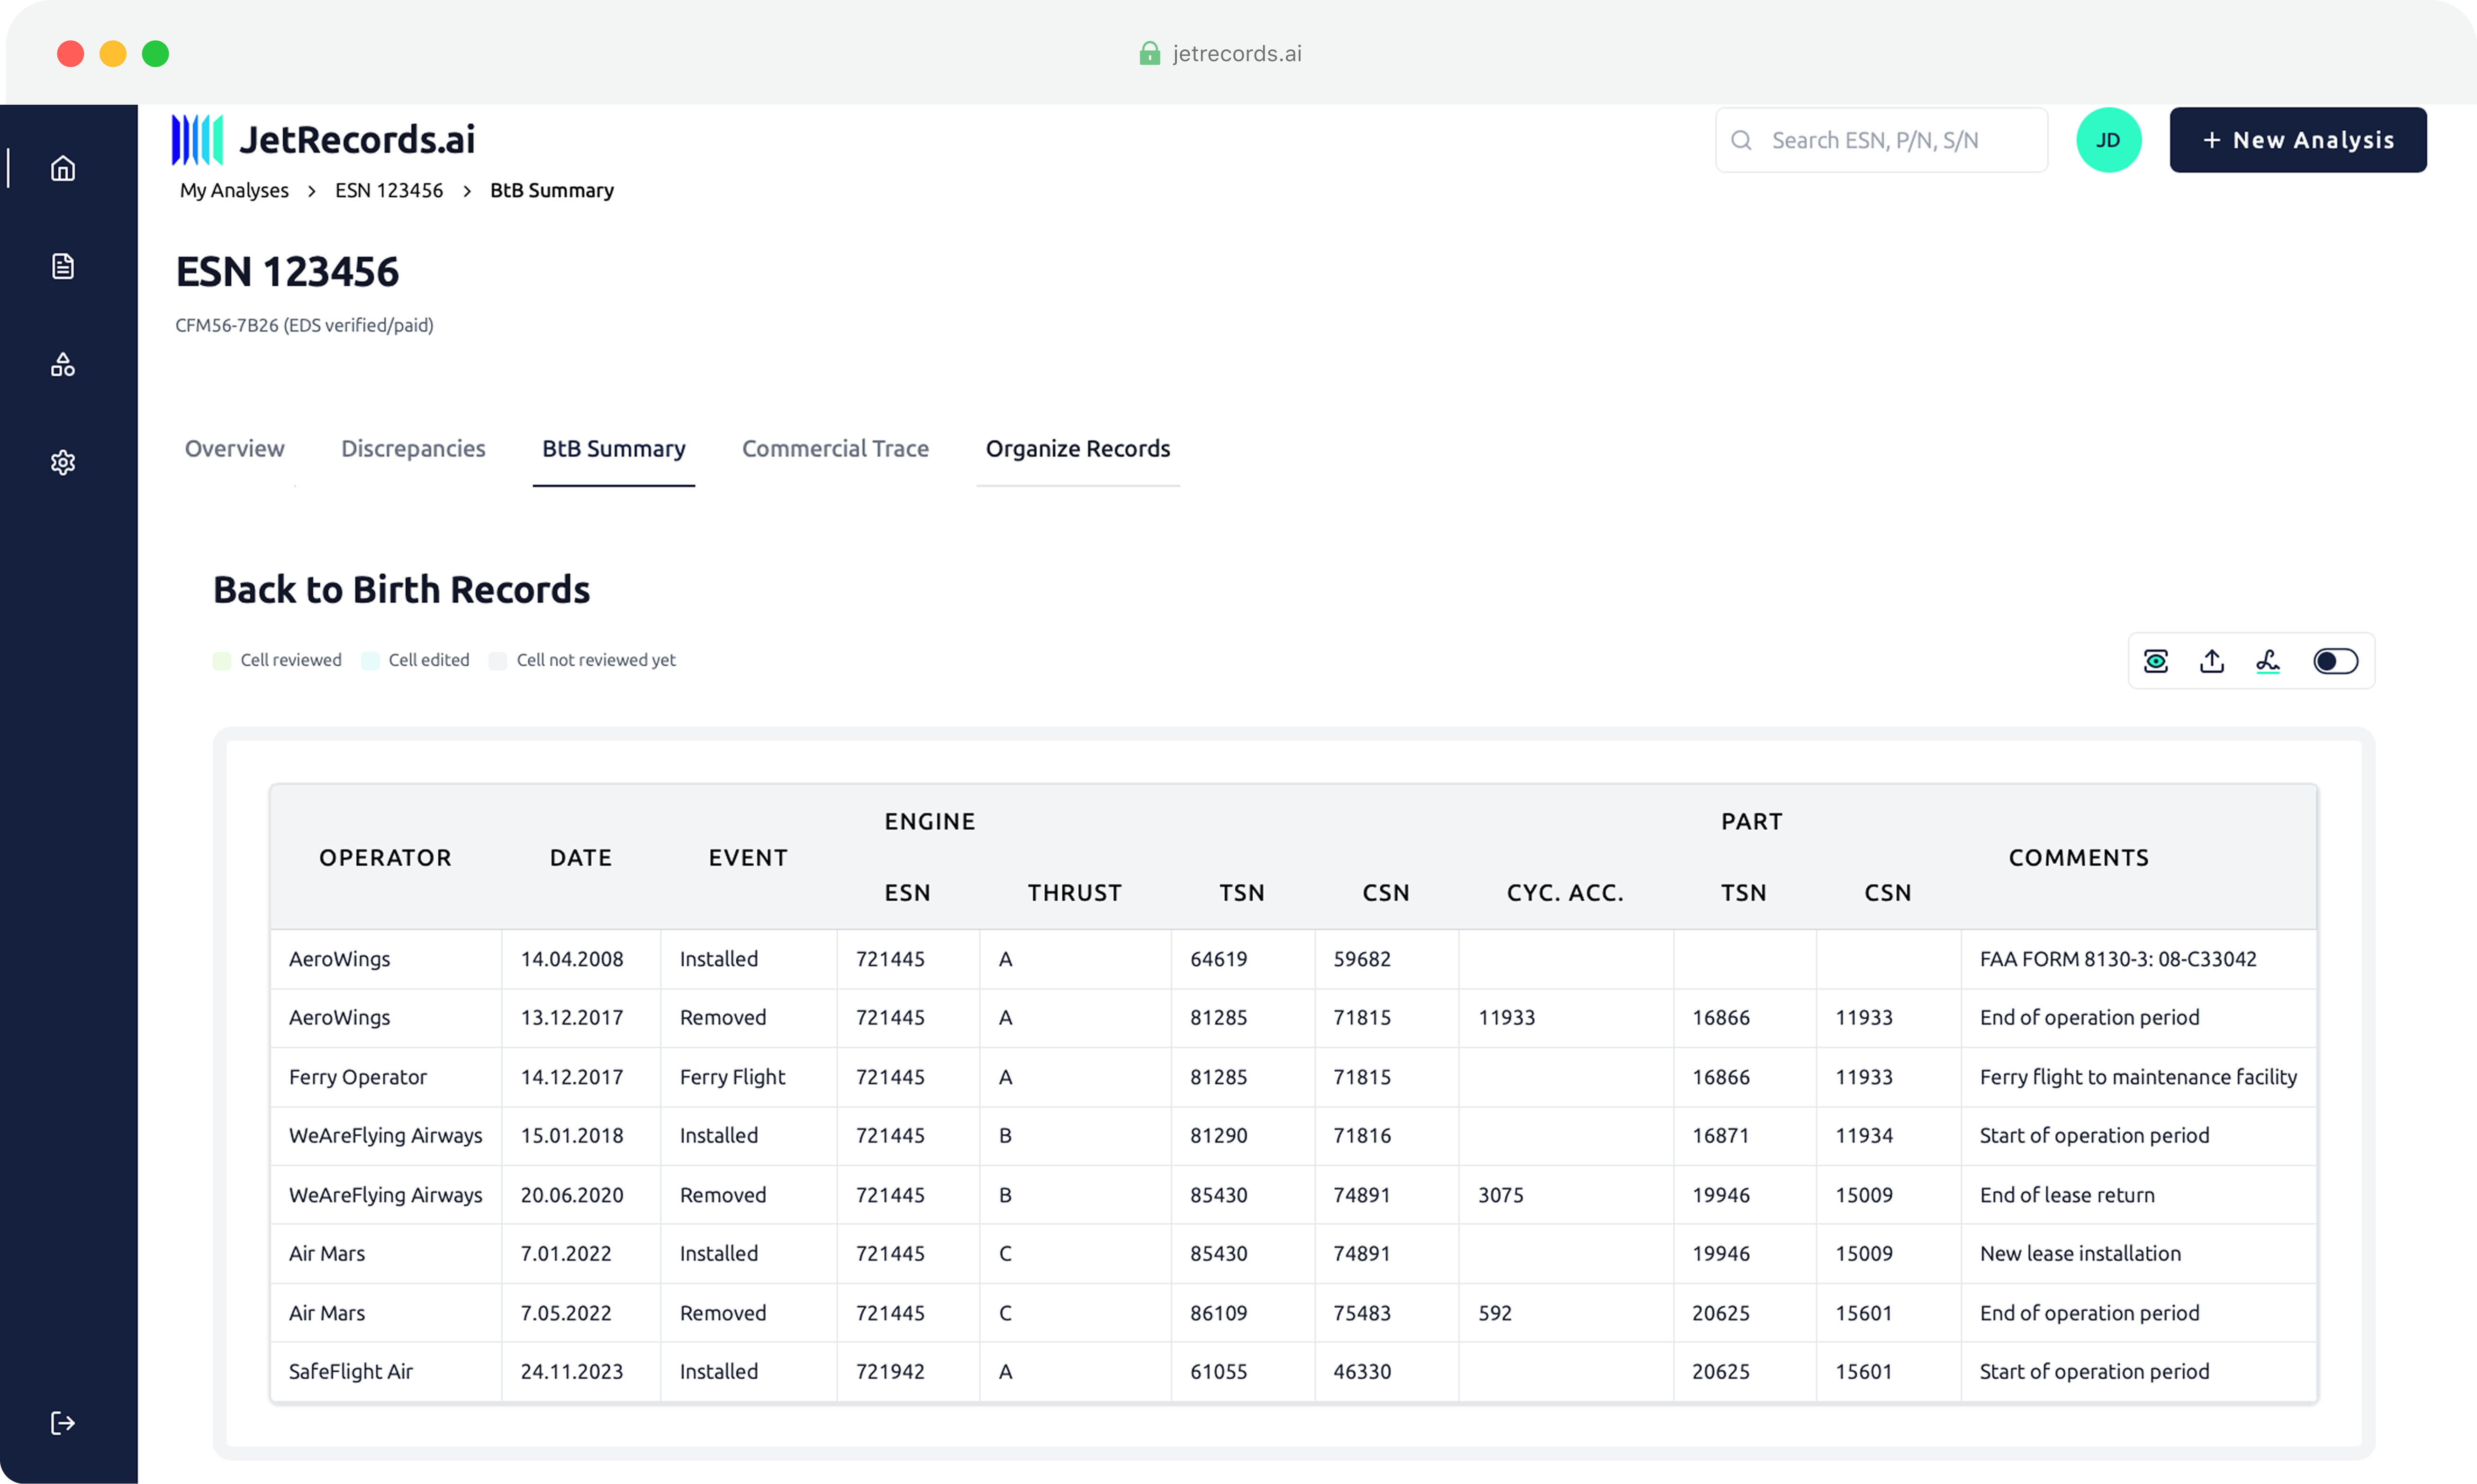Image resolution: width=2477 pixels, height=1484 pixels.
Task: Open the Home dashboard from the sidebar
Action: coord(62,168)
